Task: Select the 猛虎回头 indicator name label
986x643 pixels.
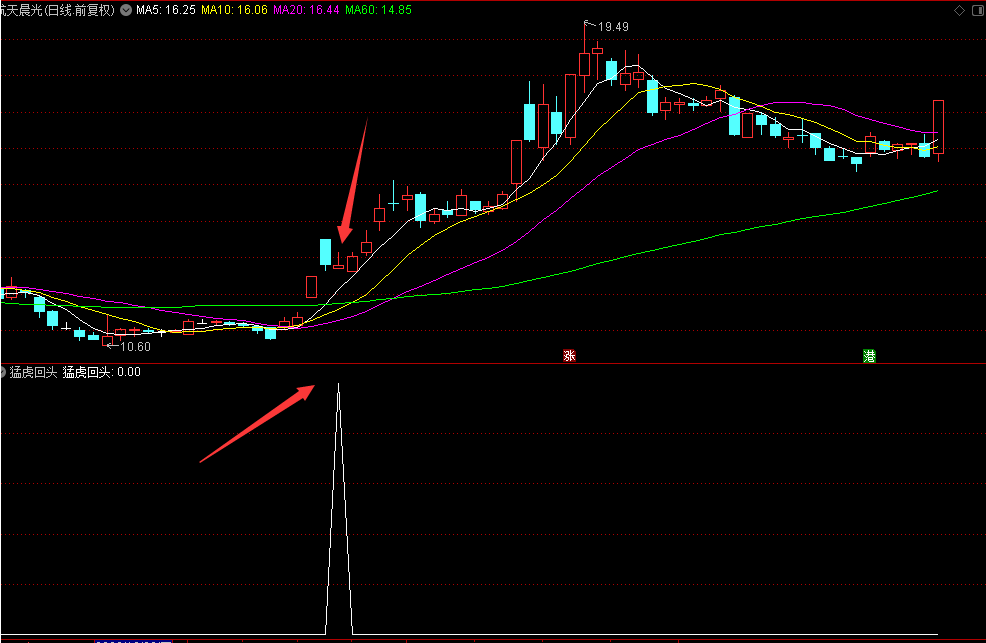Action: point(33,372)
